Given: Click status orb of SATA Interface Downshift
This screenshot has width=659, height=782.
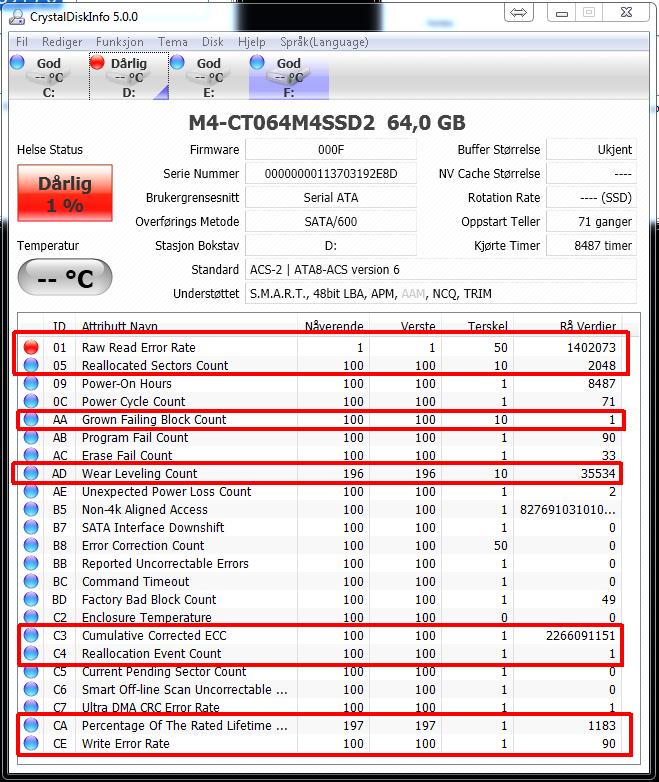Looking at the screenshot, I should click(x=31, y=527).
